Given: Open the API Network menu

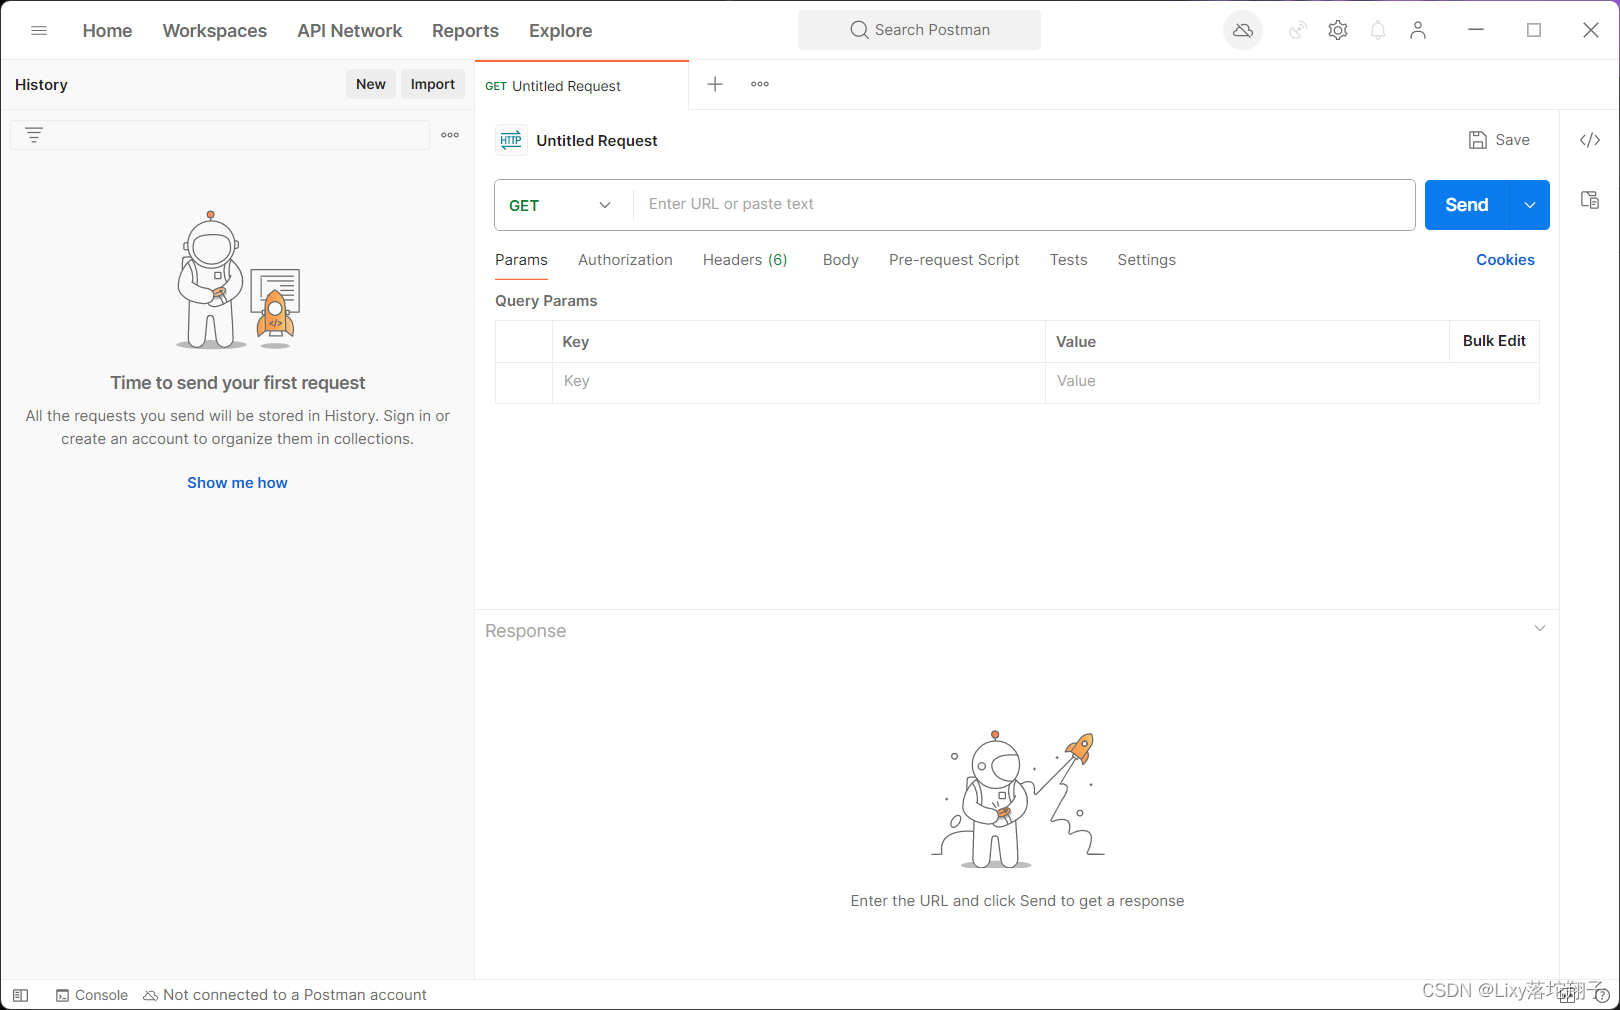Looking at the screenshot, I should (350, 30).
